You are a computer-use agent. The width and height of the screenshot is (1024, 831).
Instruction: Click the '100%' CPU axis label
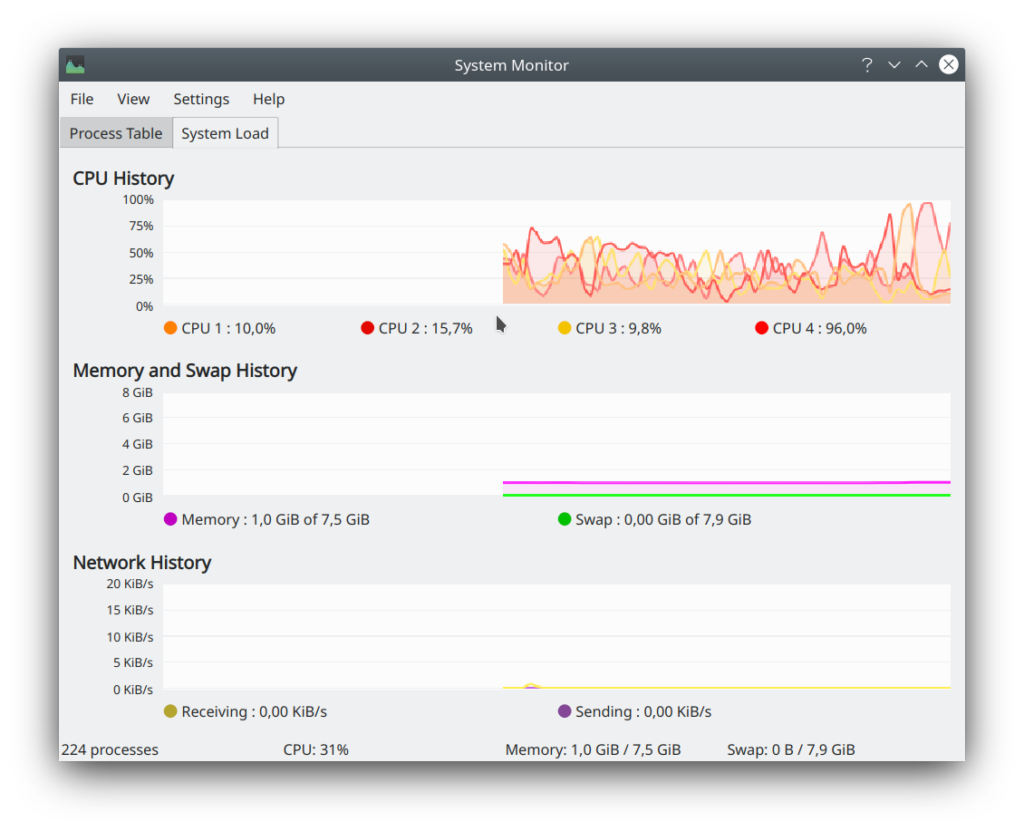(138, 200)
